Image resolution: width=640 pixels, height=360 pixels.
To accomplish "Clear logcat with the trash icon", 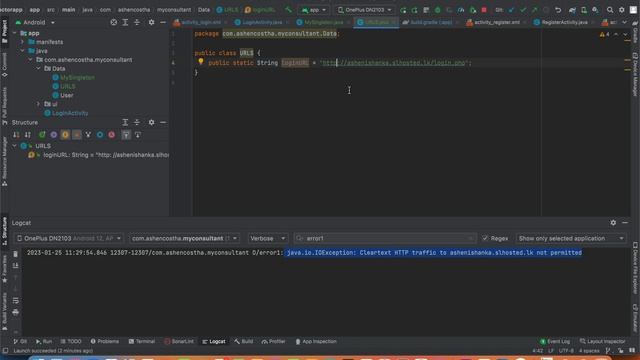I will [16, 254].
